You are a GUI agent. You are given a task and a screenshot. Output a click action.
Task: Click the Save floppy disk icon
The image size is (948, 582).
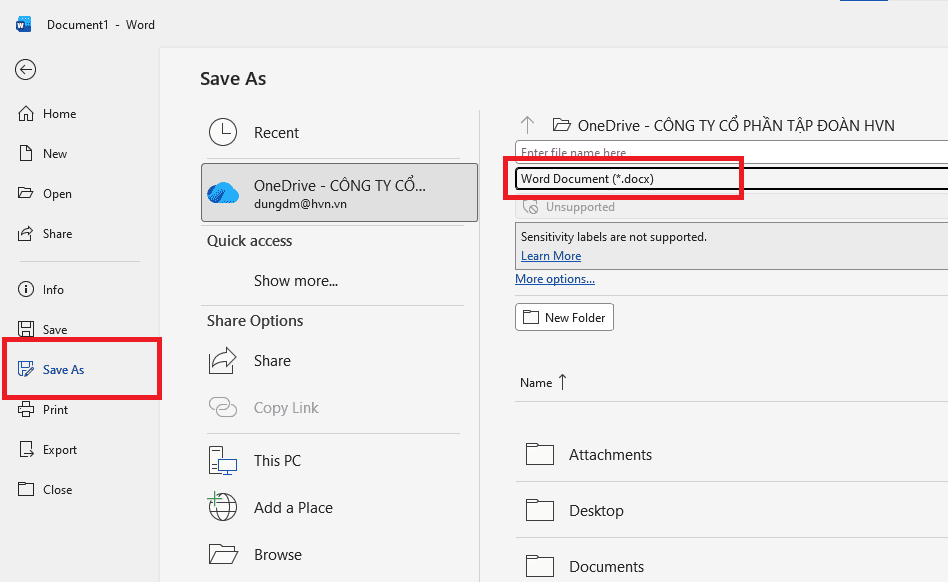pyautogui.click(x=26, y=329)
